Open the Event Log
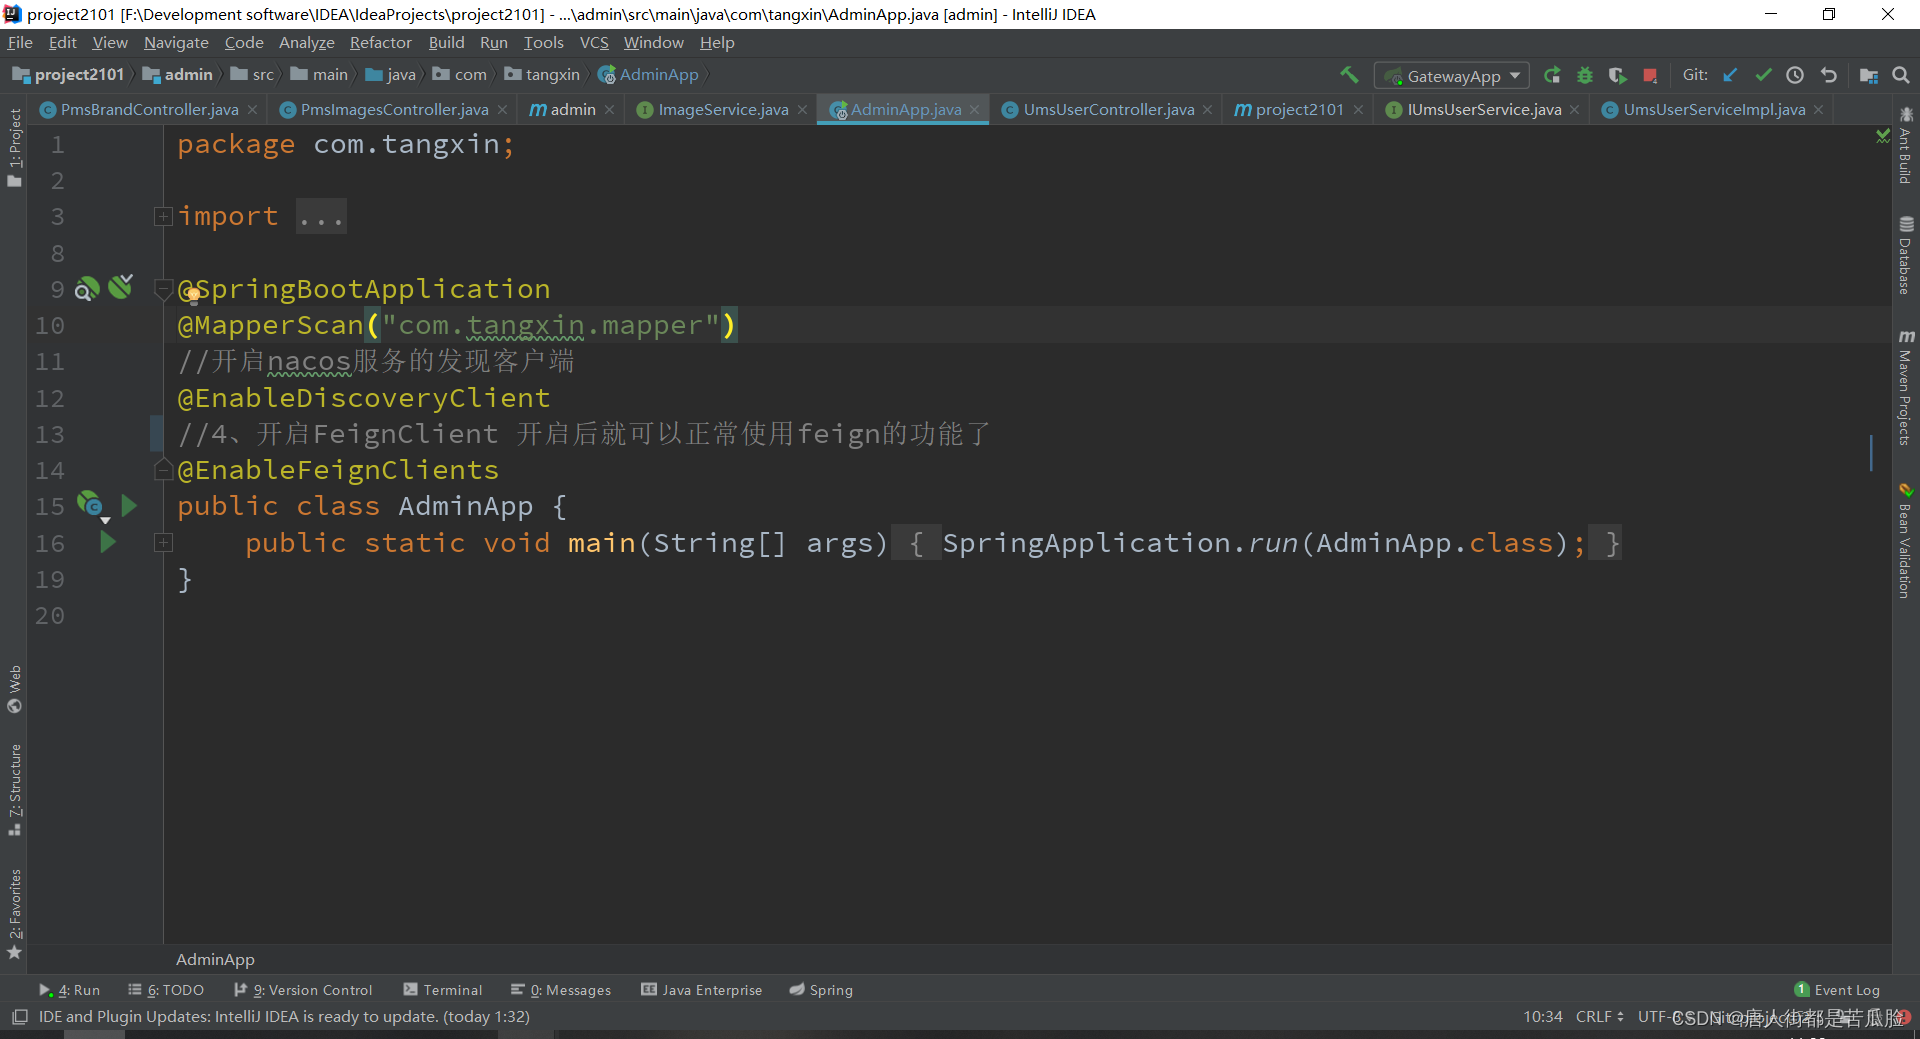 (x=1837, y=990)
